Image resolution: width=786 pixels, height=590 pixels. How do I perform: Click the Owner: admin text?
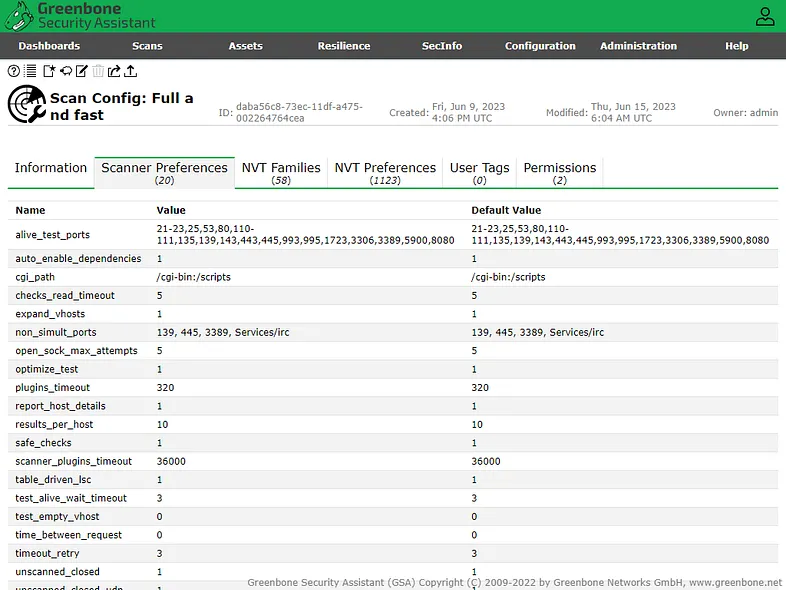(x=745, y=113)
